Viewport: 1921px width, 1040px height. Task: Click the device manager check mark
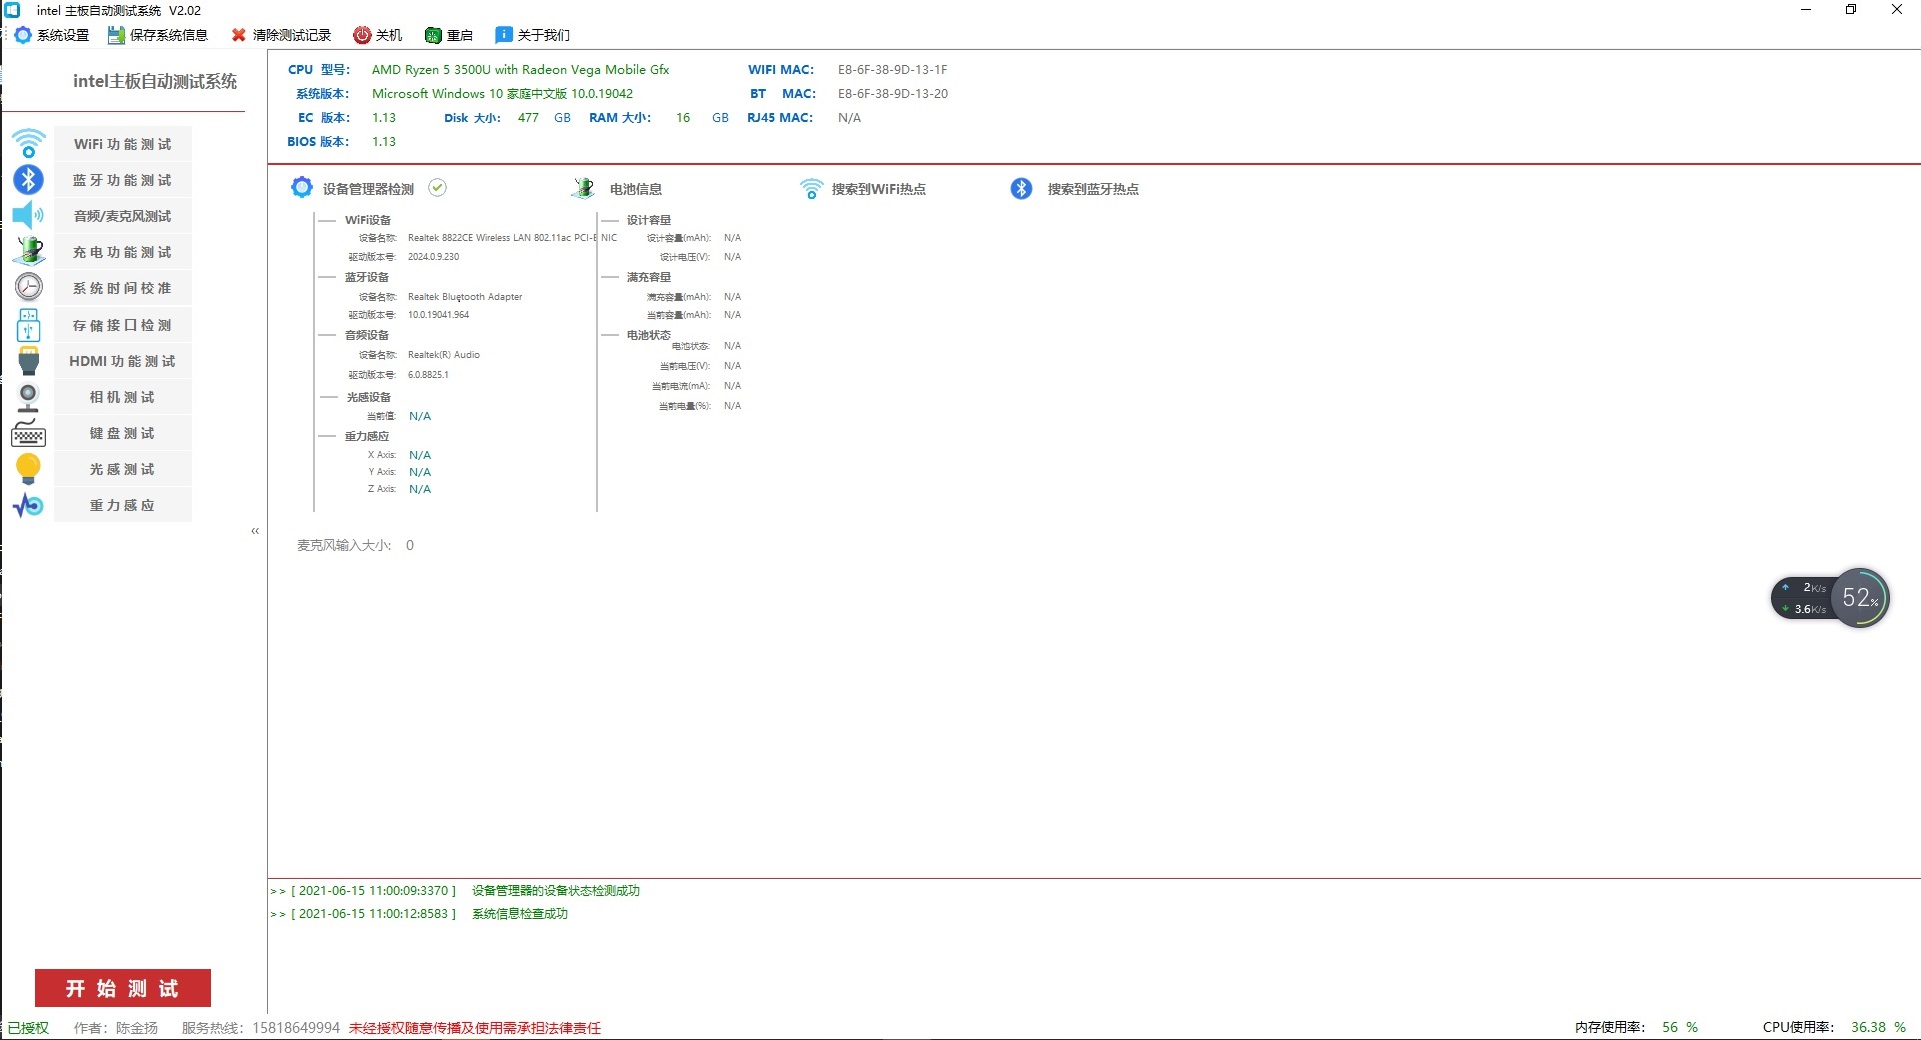tap(437, 188)
